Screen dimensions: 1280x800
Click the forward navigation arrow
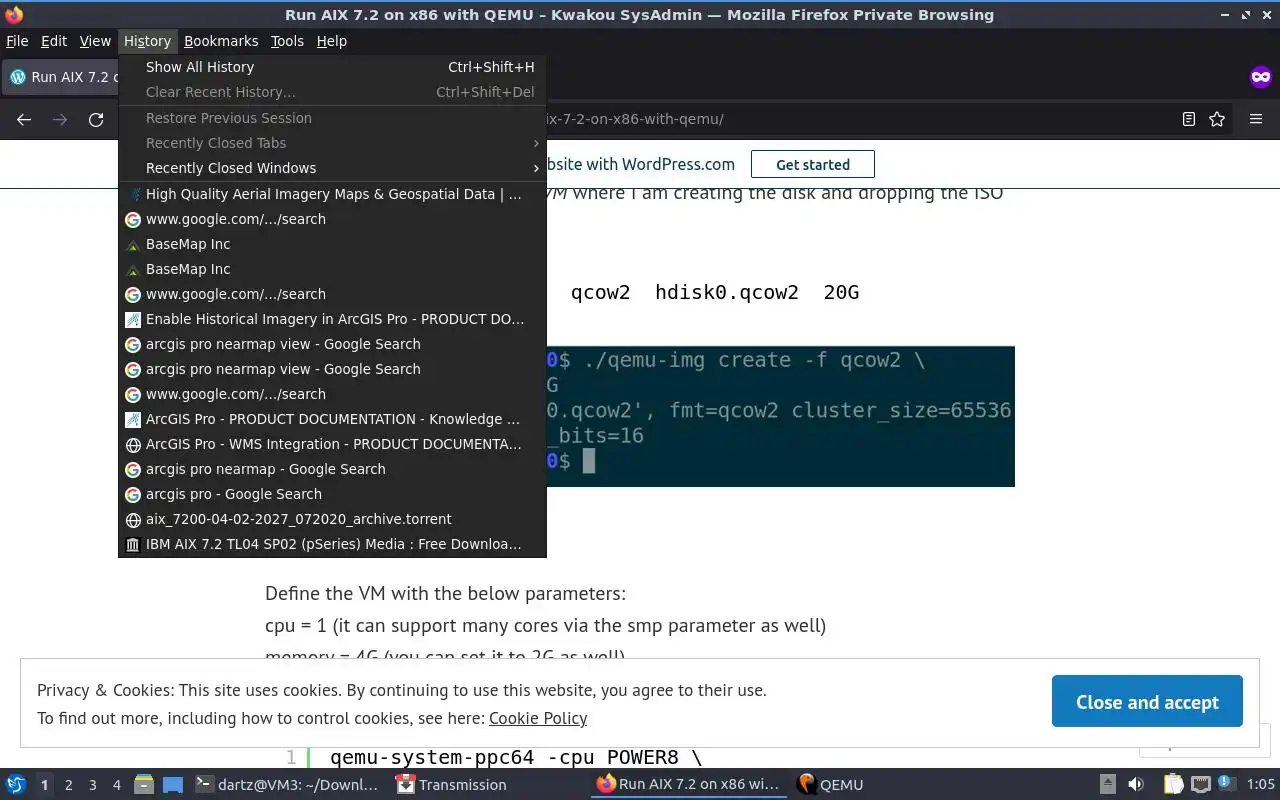tap(60, 119)
